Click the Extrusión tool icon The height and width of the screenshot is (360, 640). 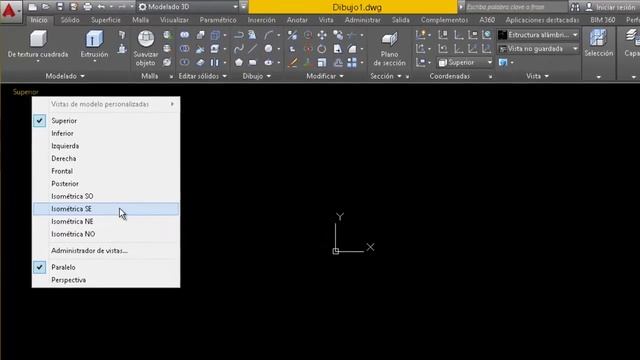coord(94,39)
